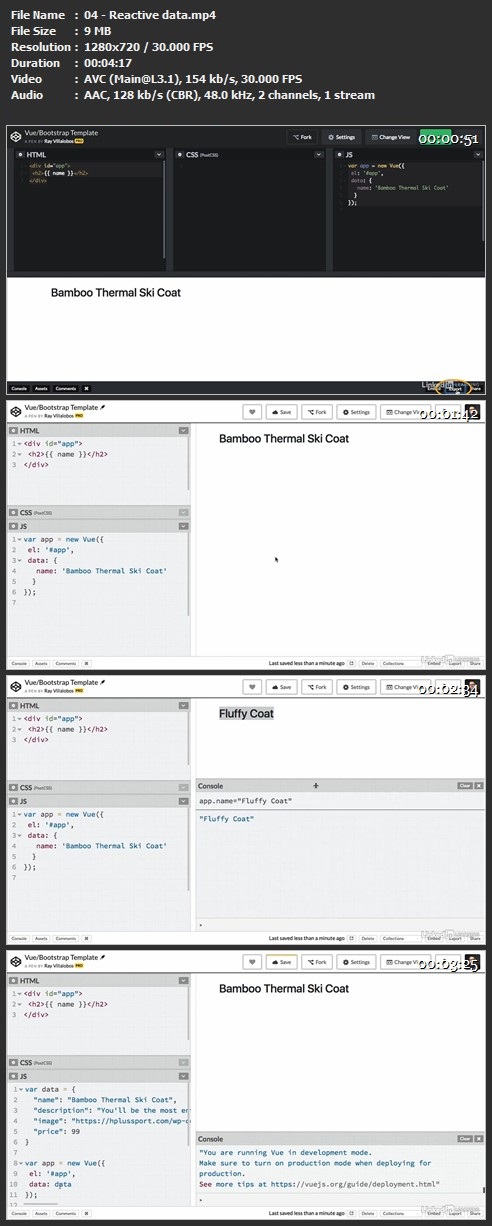
Task: Click CodePen logo in the 00:02:34 frame
Action: (16, 686)
